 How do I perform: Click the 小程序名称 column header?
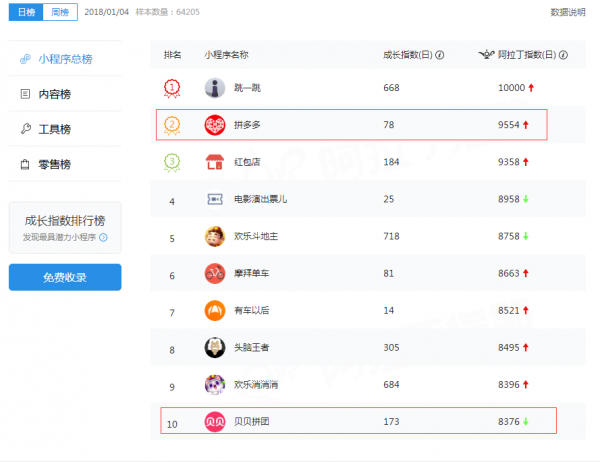(x=227, y=55)
